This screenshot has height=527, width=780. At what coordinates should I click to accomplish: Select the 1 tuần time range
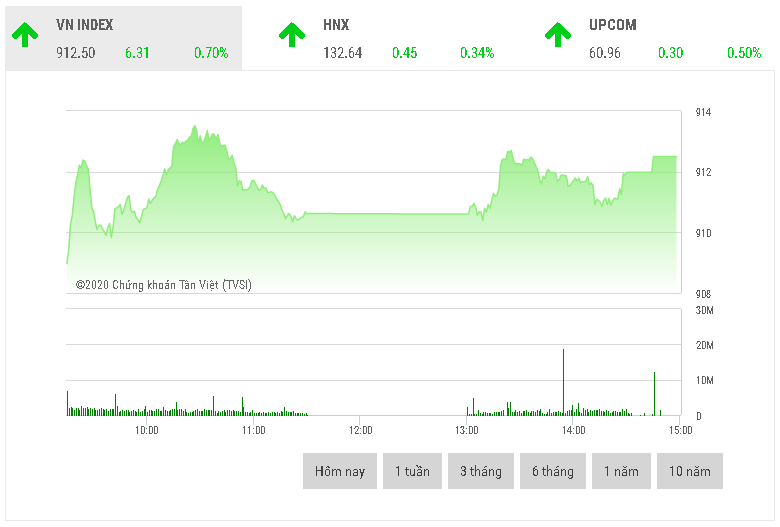point(412,471)
